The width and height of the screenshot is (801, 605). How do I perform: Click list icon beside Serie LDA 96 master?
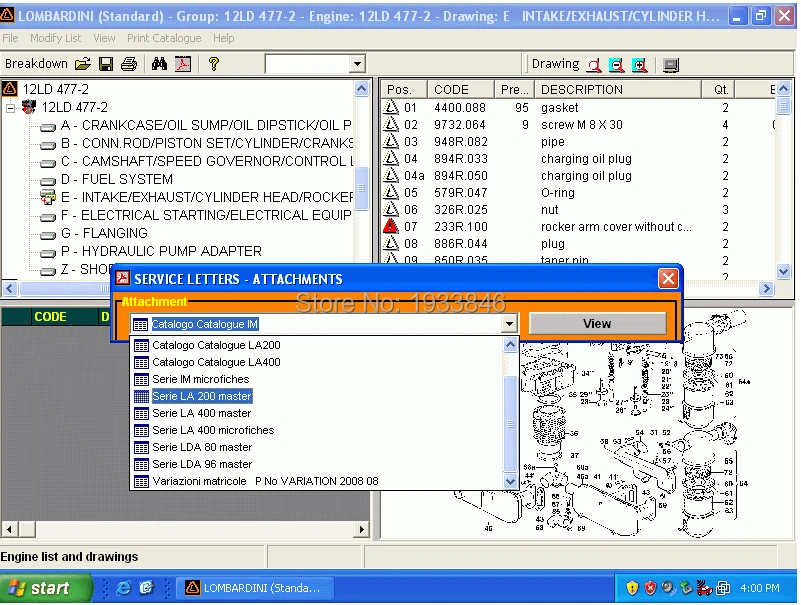tap(141, 464)
